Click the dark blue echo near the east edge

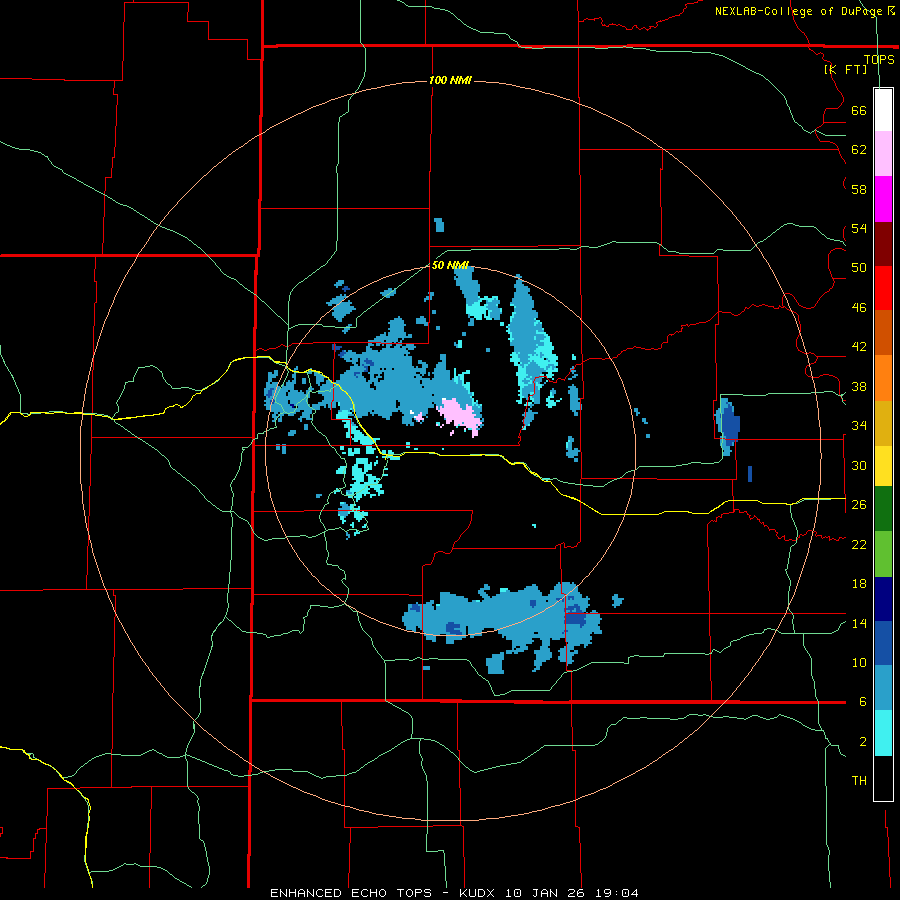728,425
